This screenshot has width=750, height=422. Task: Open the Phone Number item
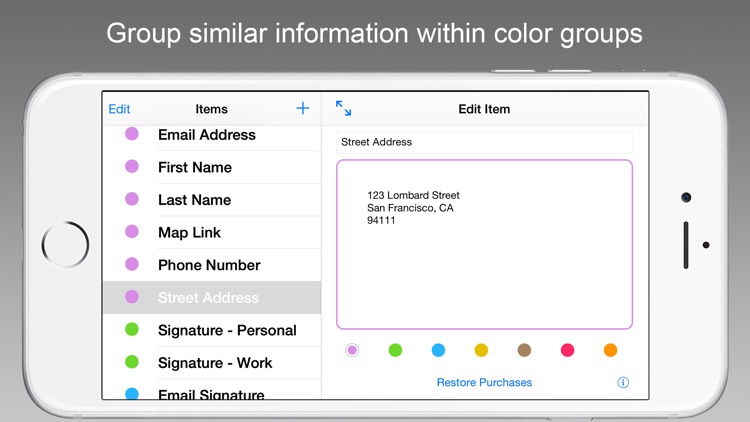click(209, 265)
